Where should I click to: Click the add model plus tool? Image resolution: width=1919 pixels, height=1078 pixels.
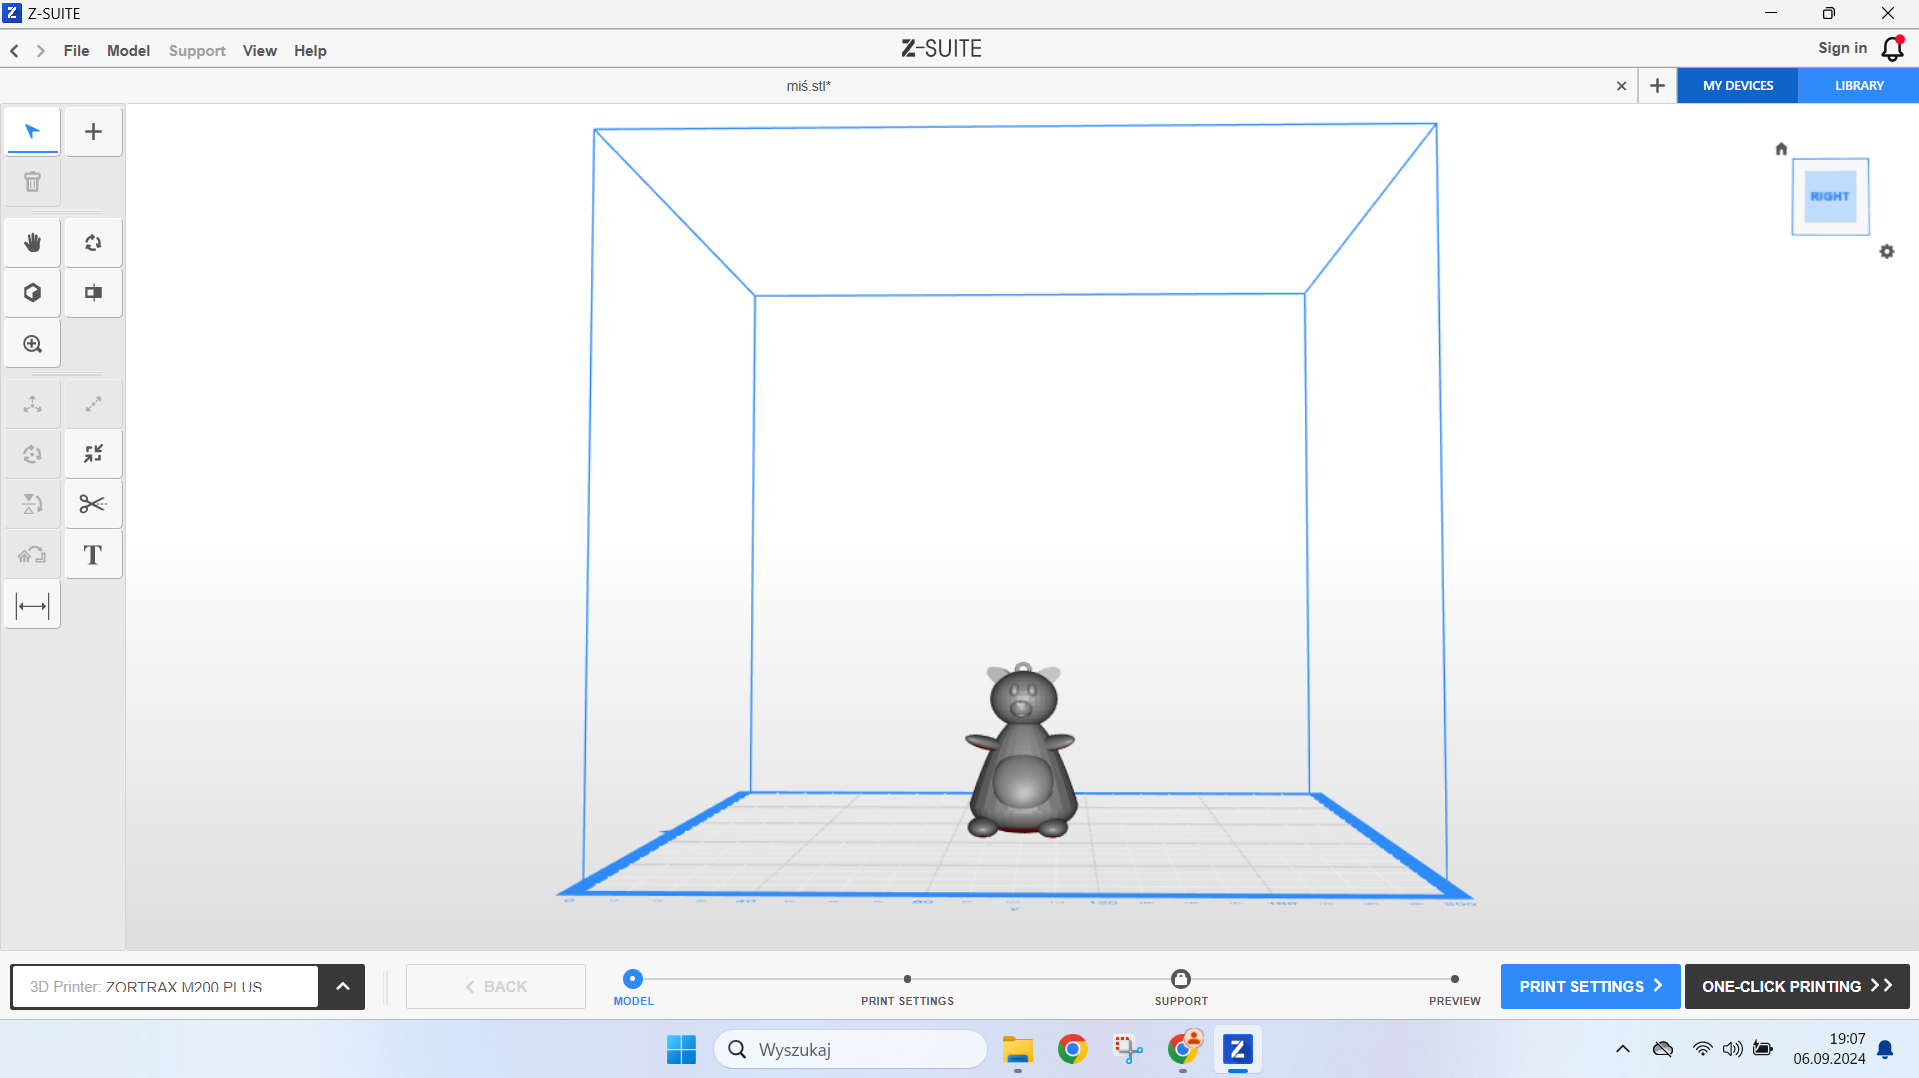(x=93, y=131)
